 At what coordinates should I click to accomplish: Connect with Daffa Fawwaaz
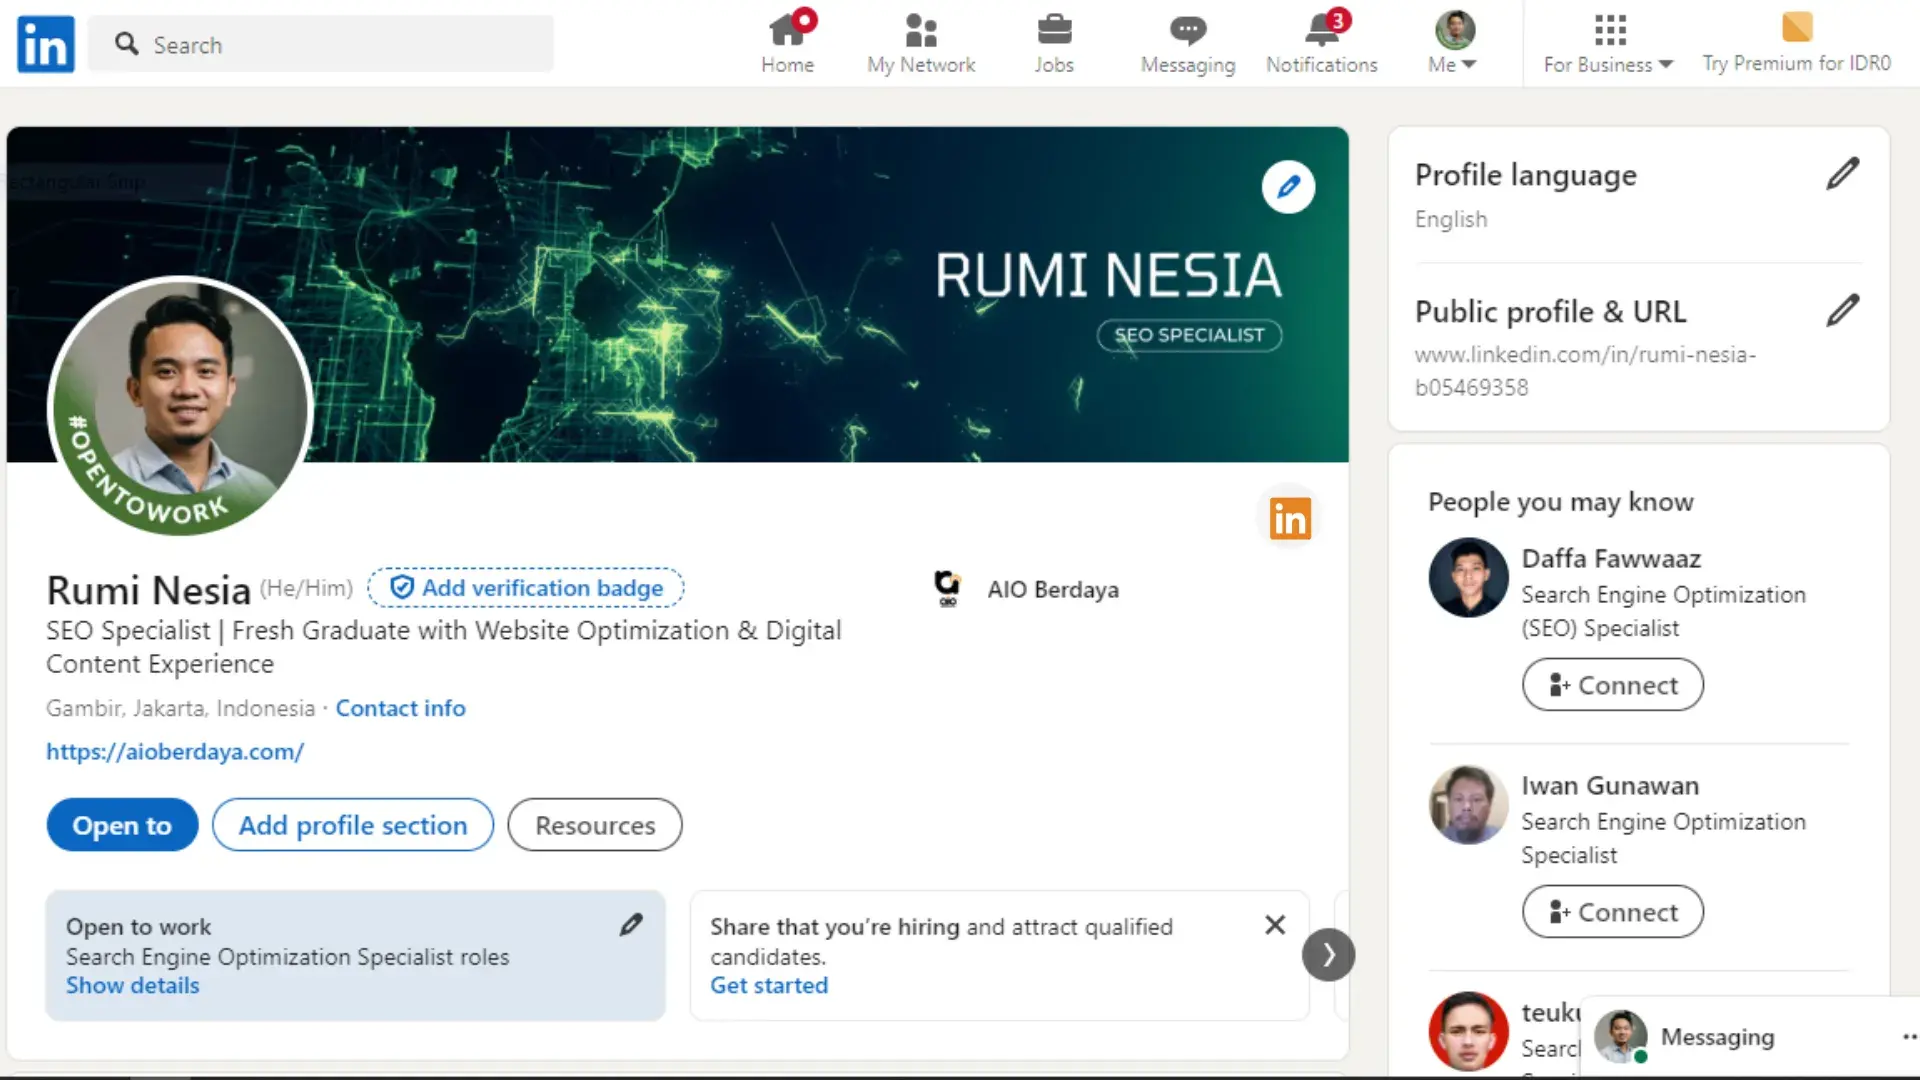click(1613, 685)
